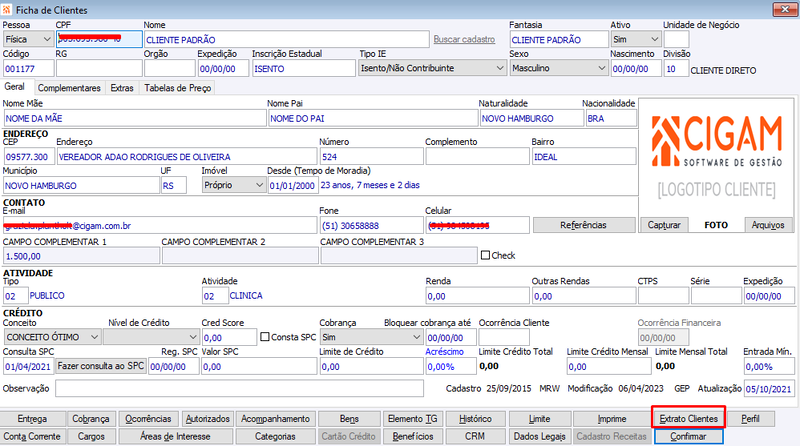Screen dimensions: 800x446
Task: Select the Extras tab
Action: [x=122, y=88]
